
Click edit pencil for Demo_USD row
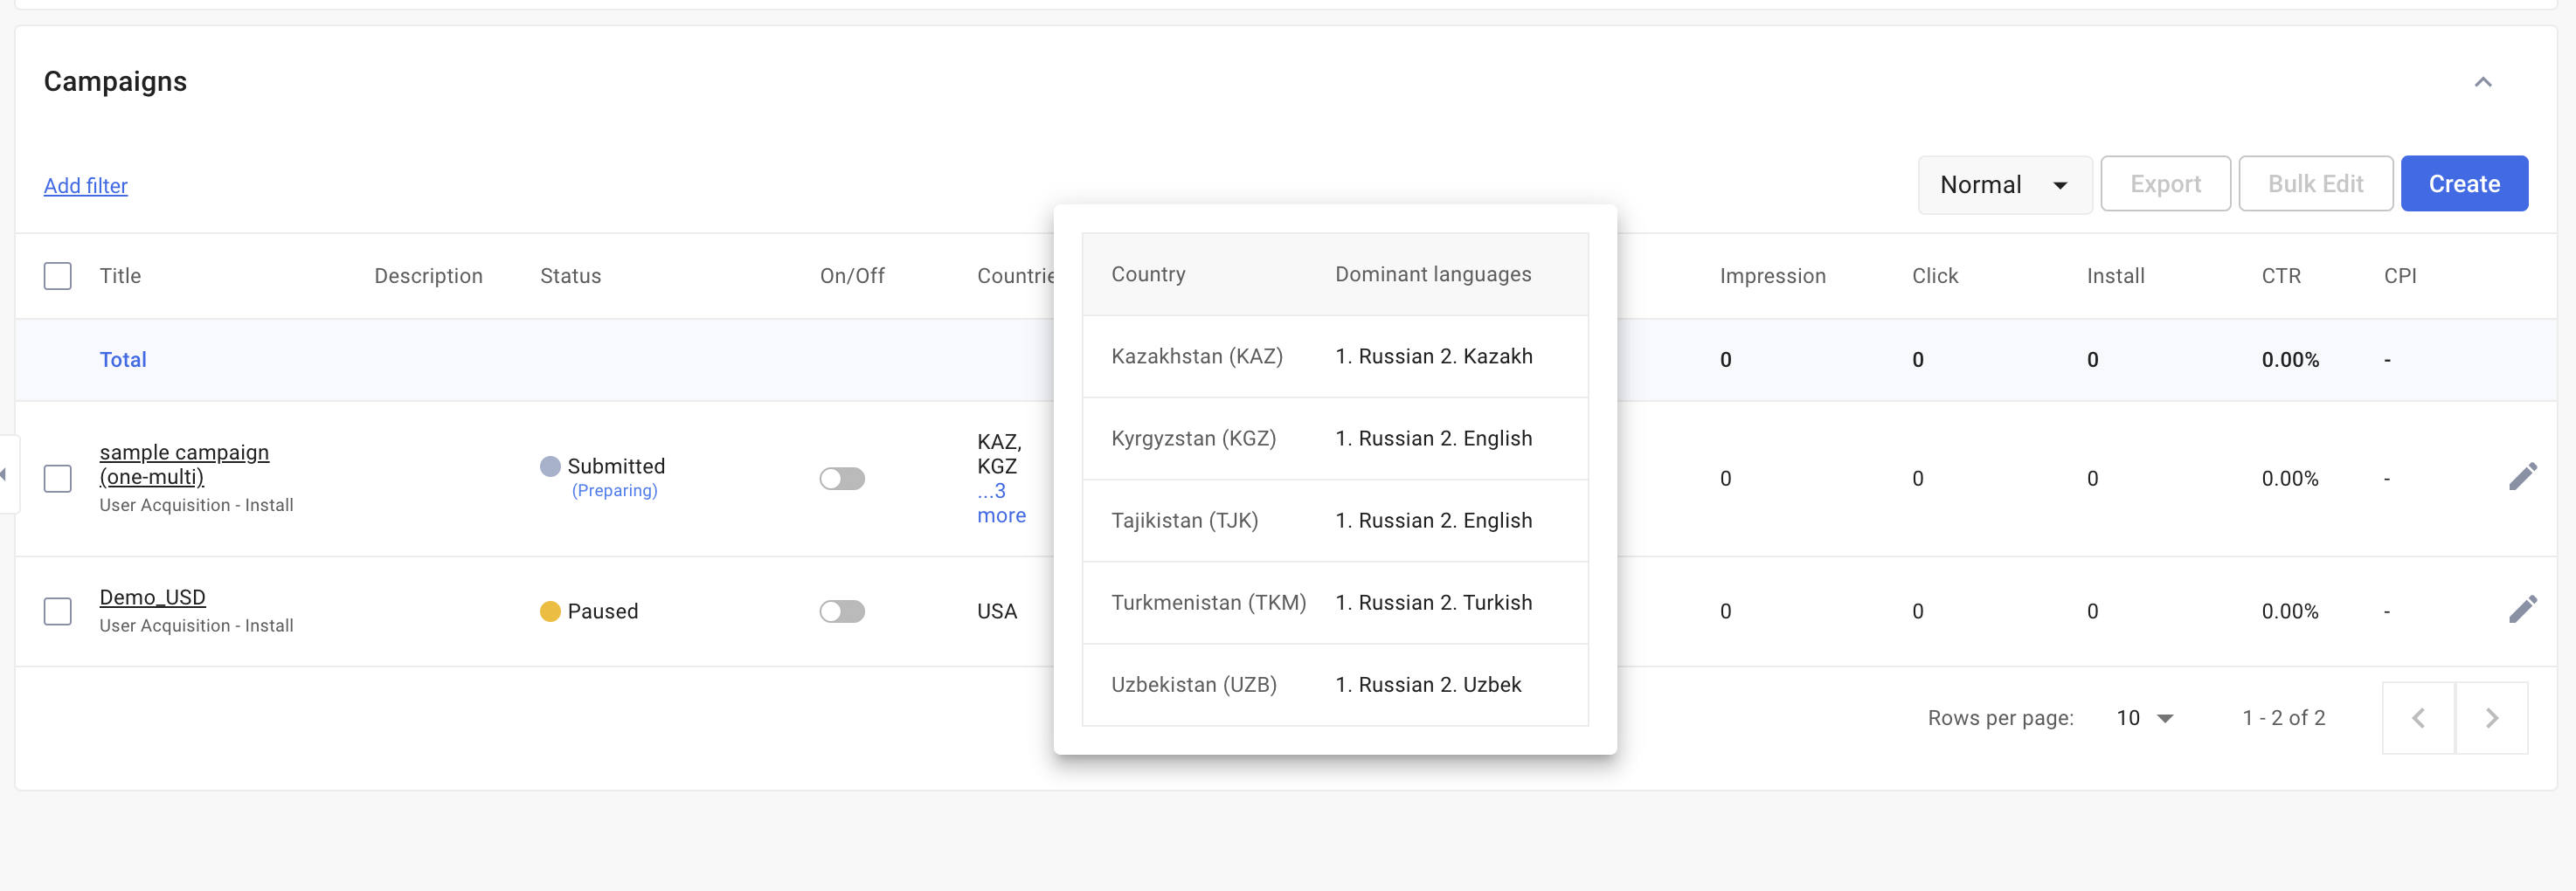[2522, 609]
